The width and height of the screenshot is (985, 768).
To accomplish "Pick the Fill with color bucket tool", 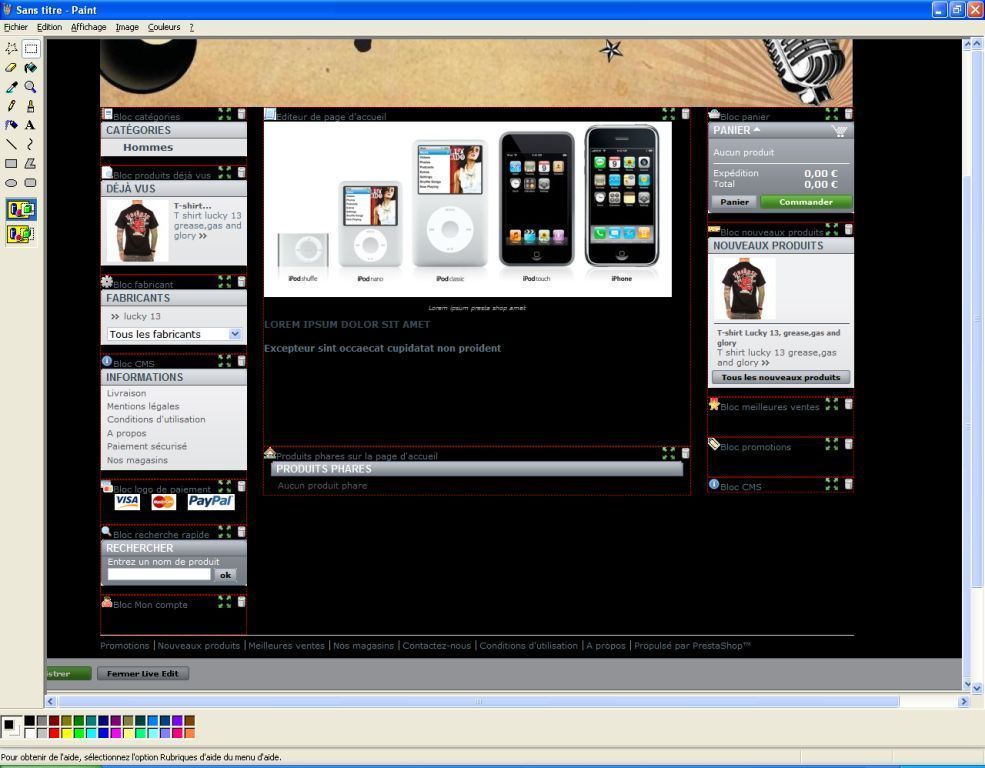I will tap(30, 68).
